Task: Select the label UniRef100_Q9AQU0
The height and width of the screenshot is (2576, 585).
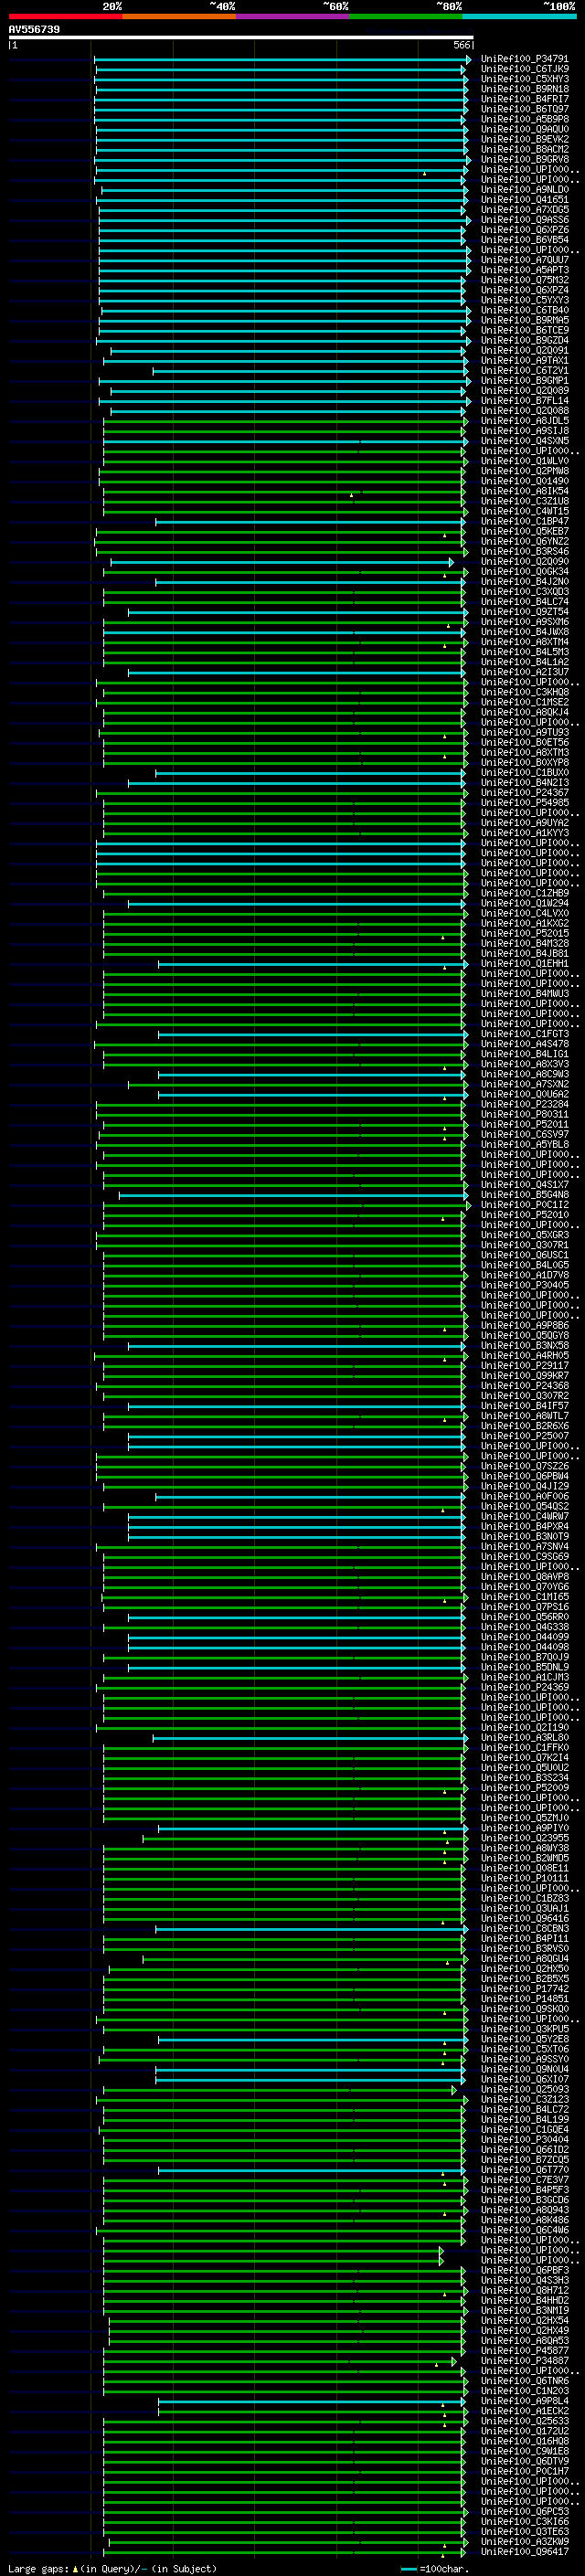Action: tap(525, 130)
